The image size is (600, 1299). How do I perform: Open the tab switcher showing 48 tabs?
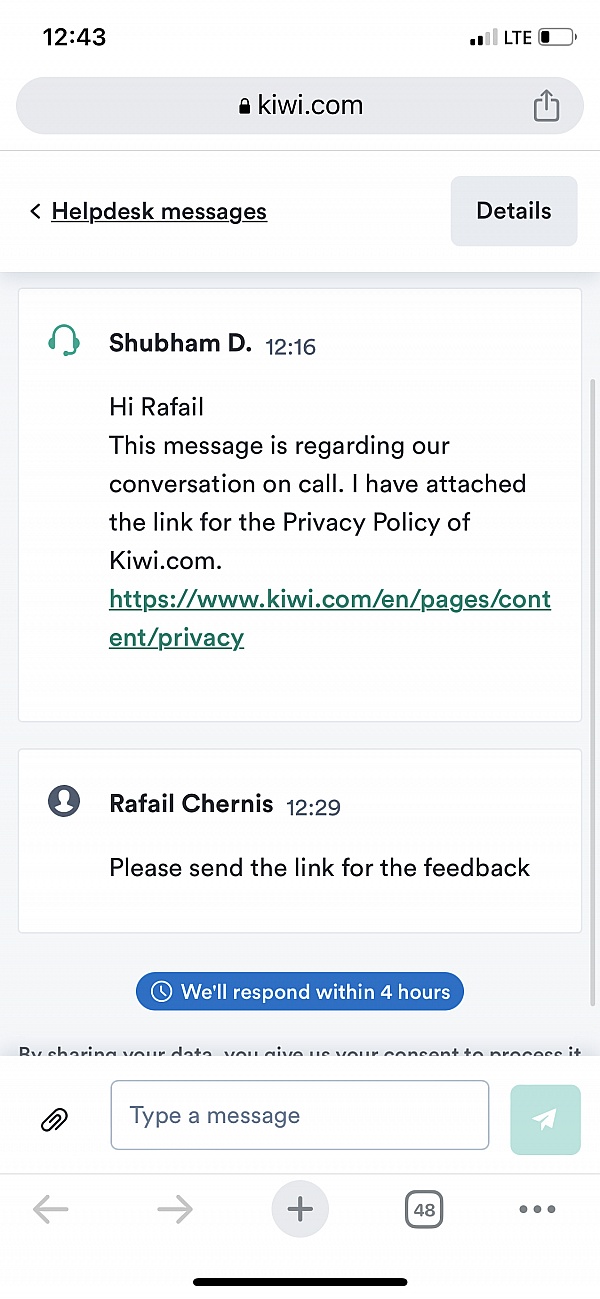[424, 1210]
